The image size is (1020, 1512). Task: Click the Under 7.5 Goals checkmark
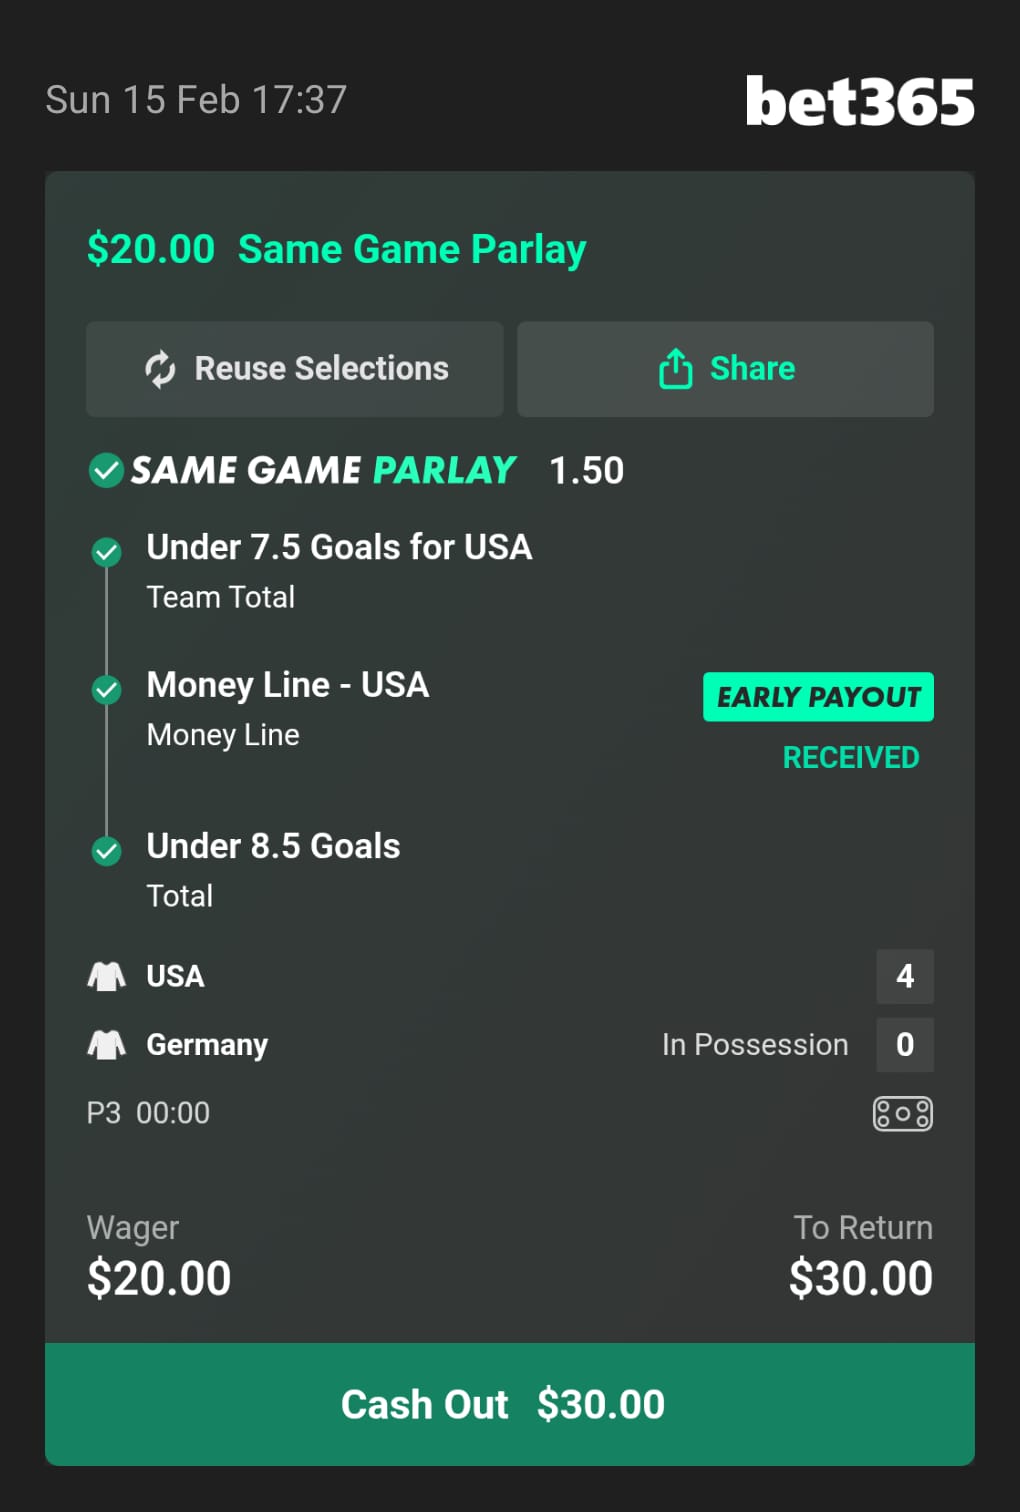pyautogui.click(x=106, y=551)
